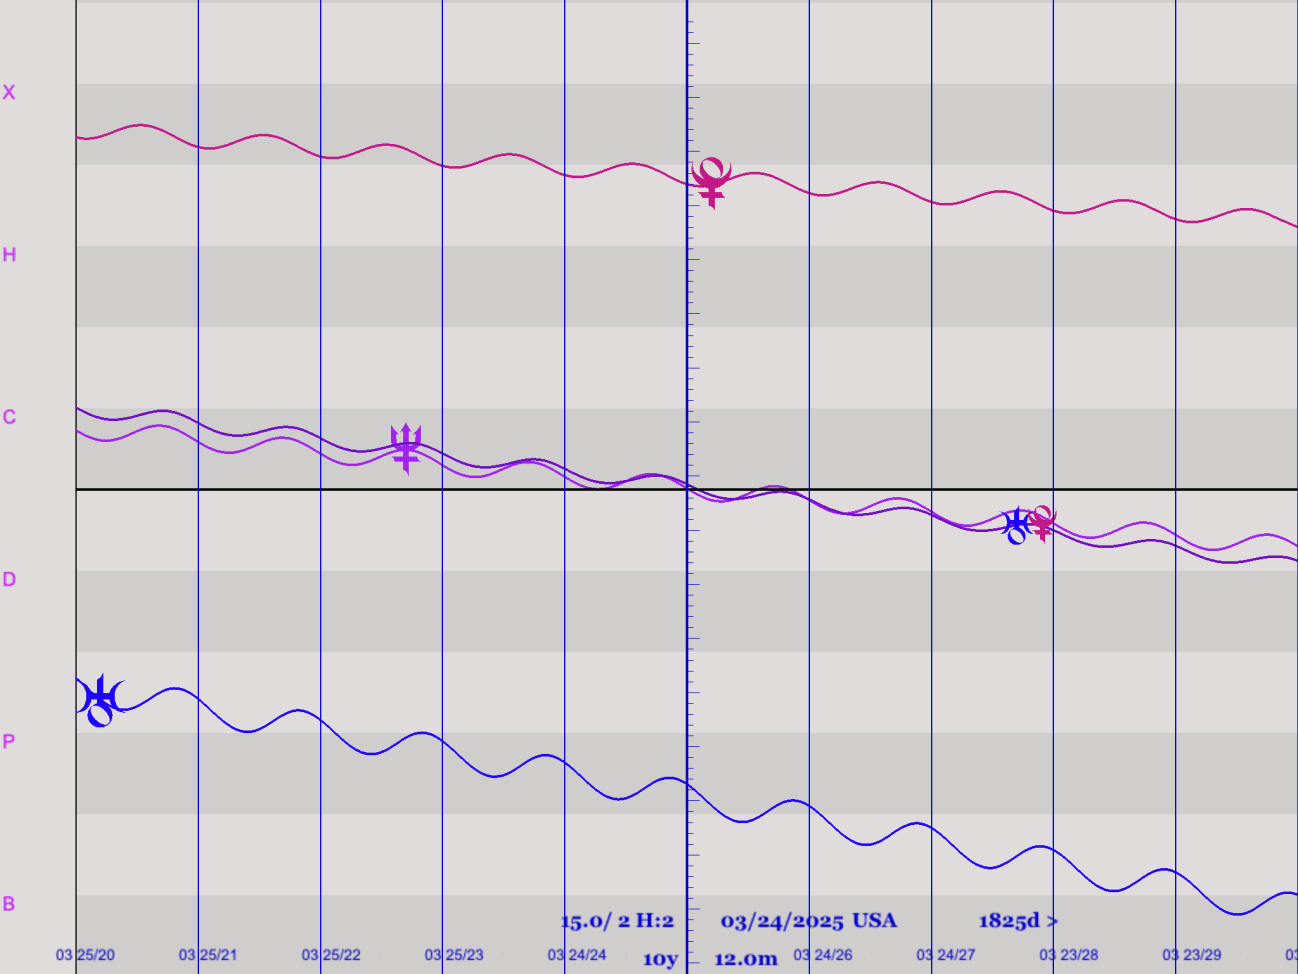Viewport: 1298px width, 974px height.
Task: Click the 03/24/2025 USA date label
Action: (808, 921)
